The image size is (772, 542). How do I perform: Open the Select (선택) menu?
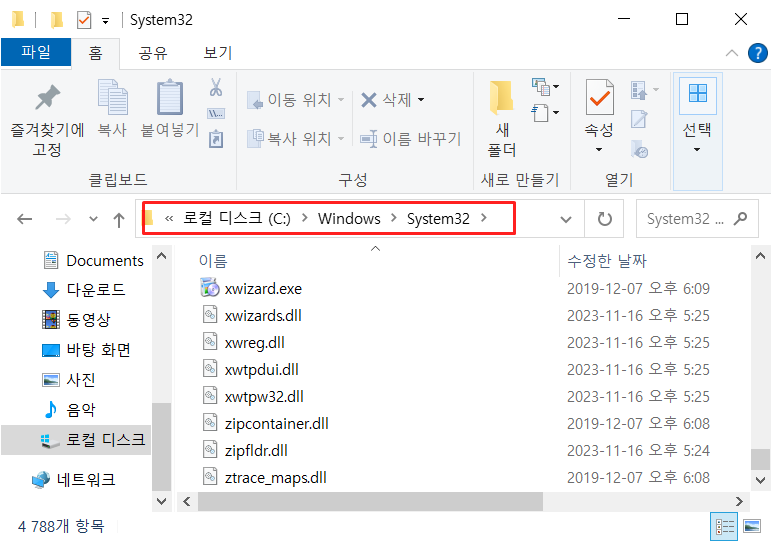(x=697, y=131)
